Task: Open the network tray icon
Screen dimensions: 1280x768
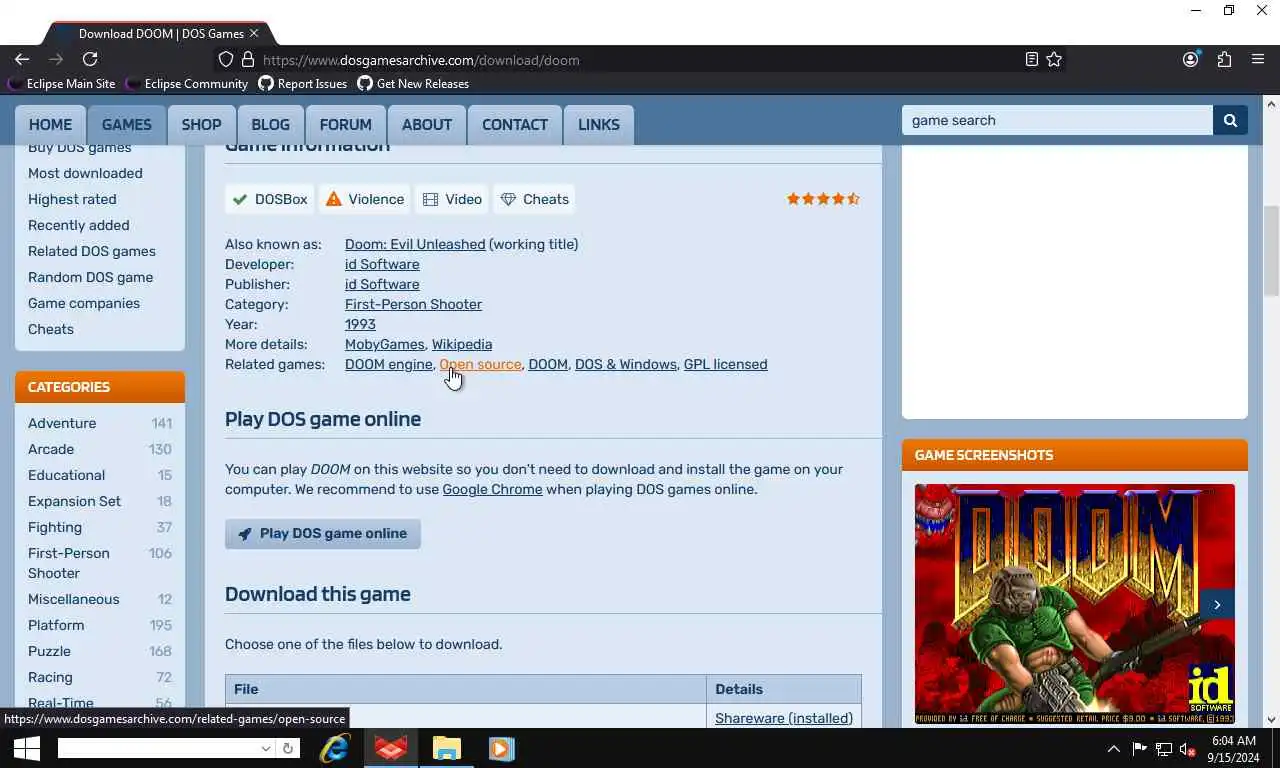Action: click(1164, 748)
